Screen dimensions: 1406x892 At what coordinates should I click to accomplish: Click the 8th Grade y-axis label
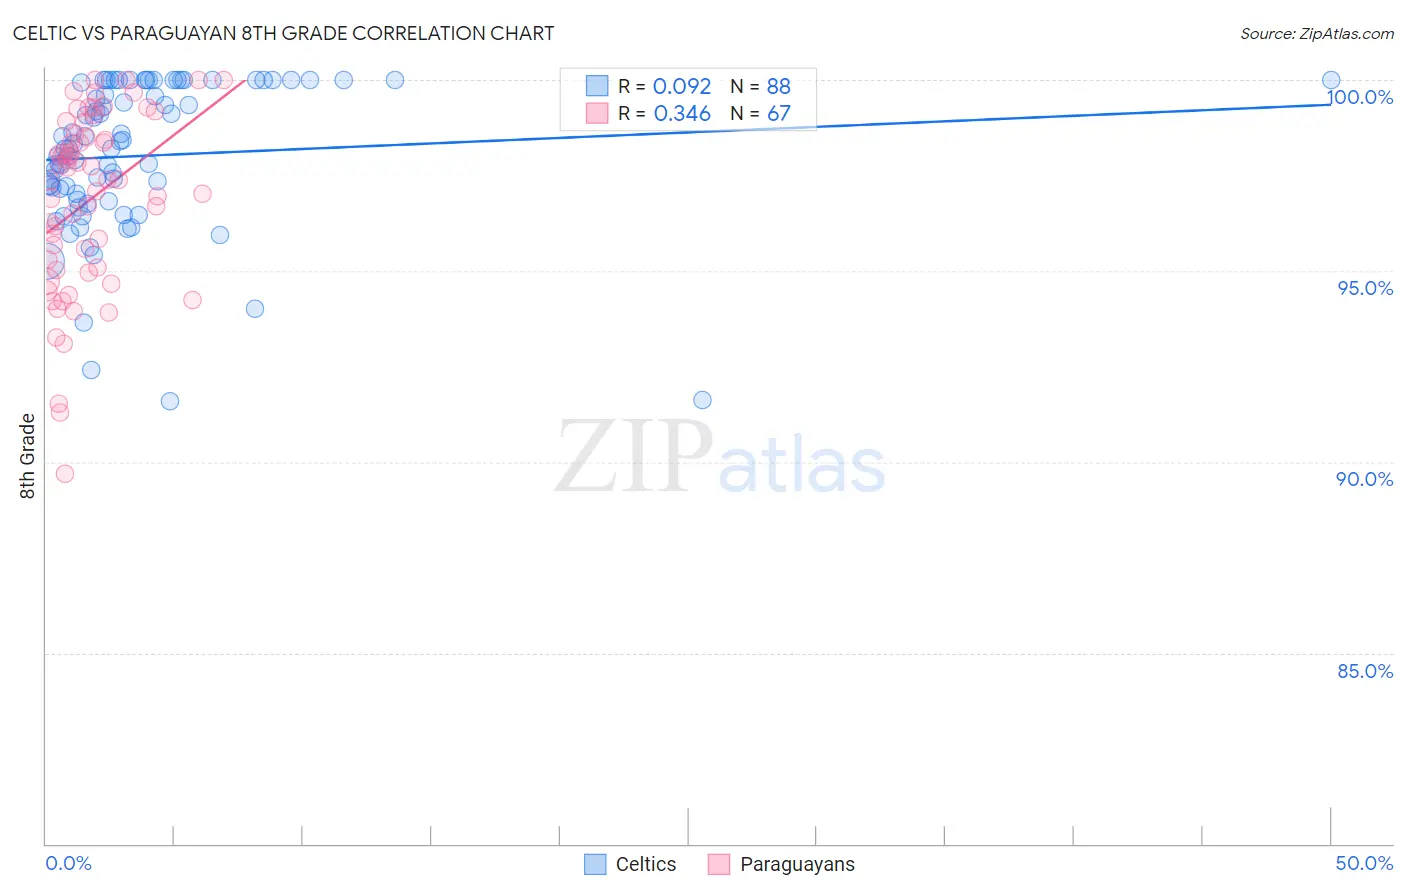pos(27,456)
